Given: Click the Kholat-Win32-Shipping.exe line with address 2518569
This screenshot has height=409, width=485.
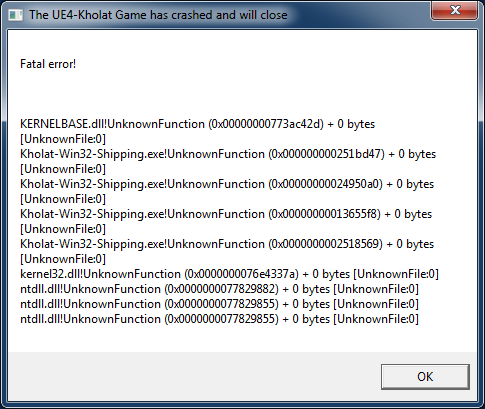Looking at the screenshot, I should coord(227,244).
